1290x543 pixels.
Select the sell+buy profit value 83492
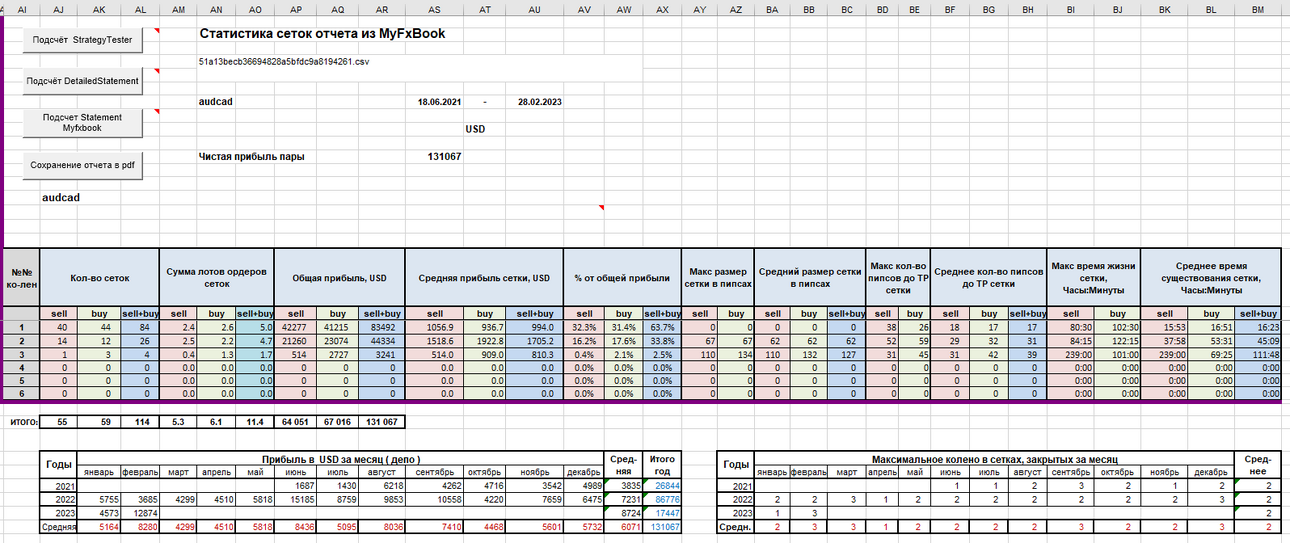(381, 327)
